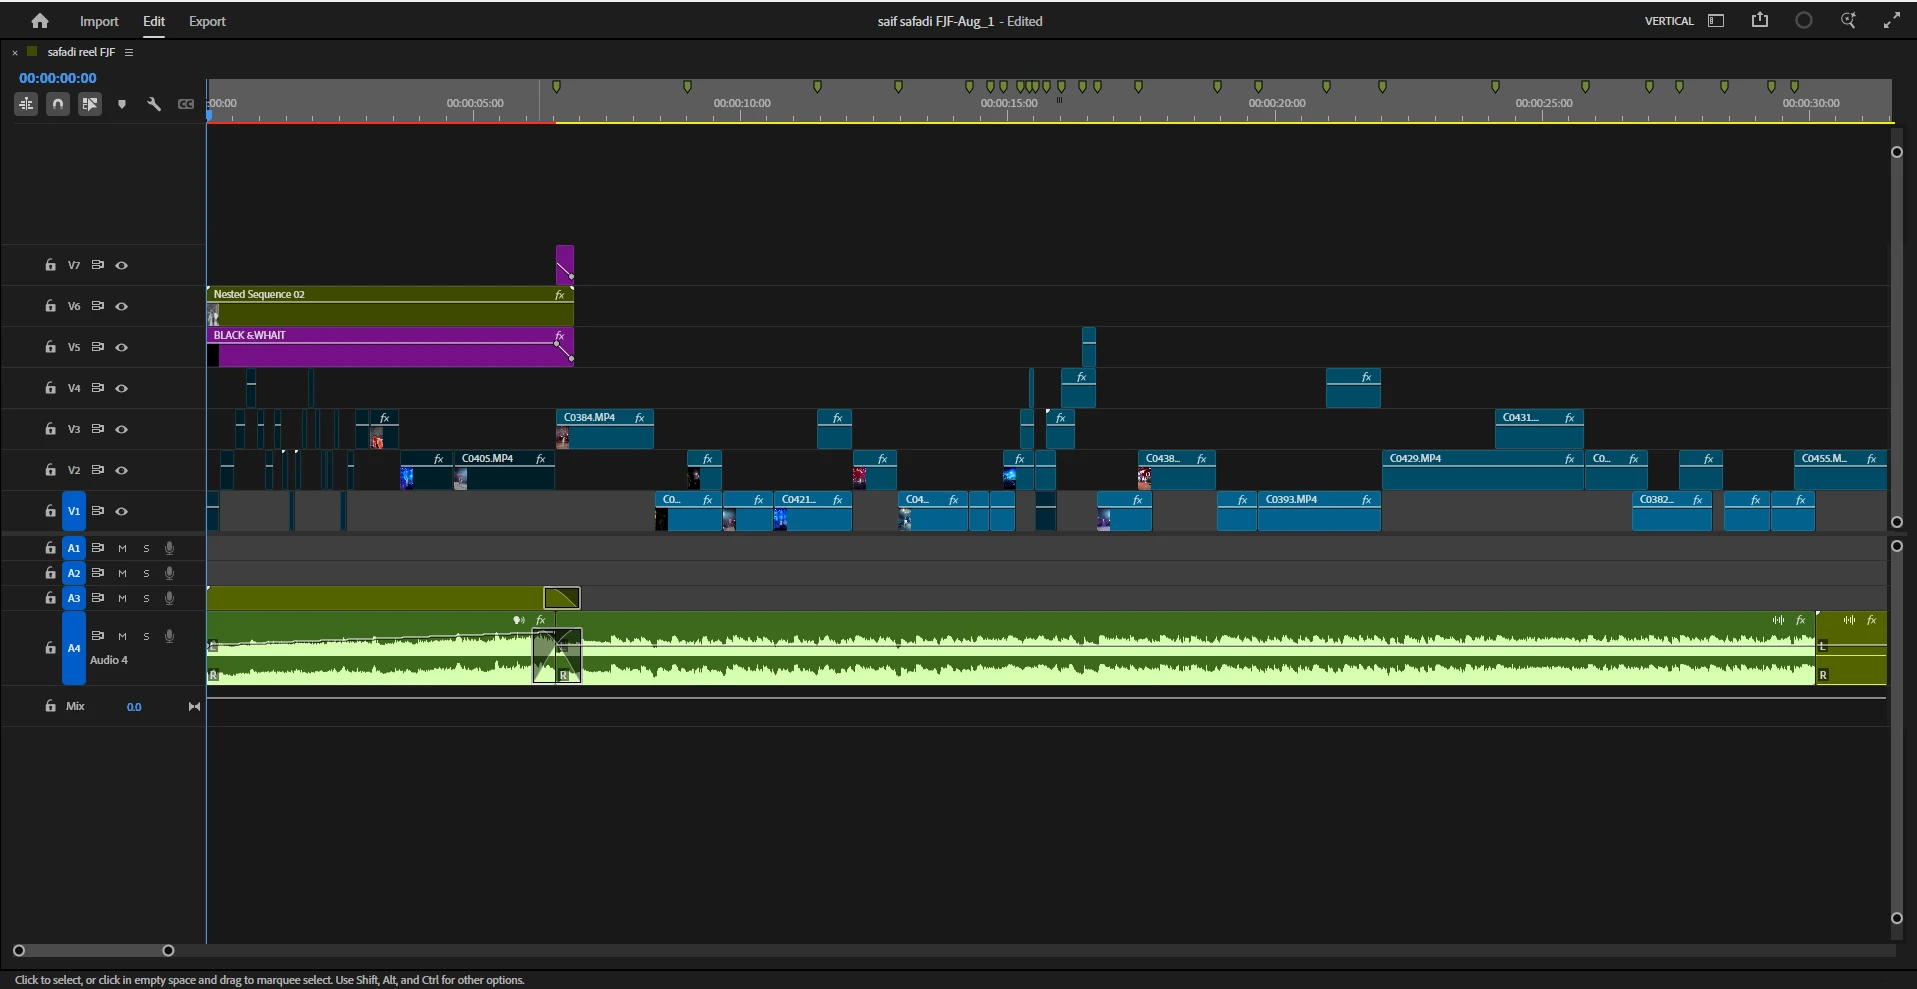Select the C0429.MP4 clip on V2
The image size is (1917, 989).
1483,470
